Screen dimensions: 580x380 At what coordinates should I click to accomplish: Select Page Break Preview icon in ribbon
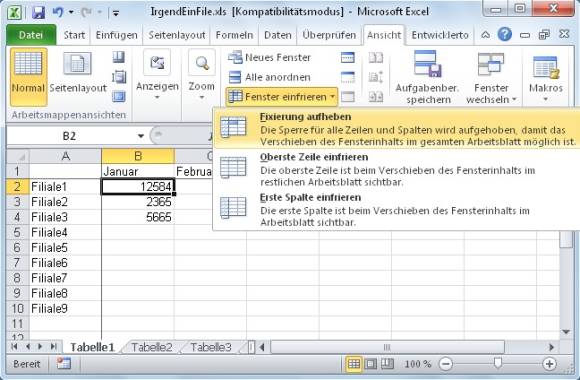119,57
